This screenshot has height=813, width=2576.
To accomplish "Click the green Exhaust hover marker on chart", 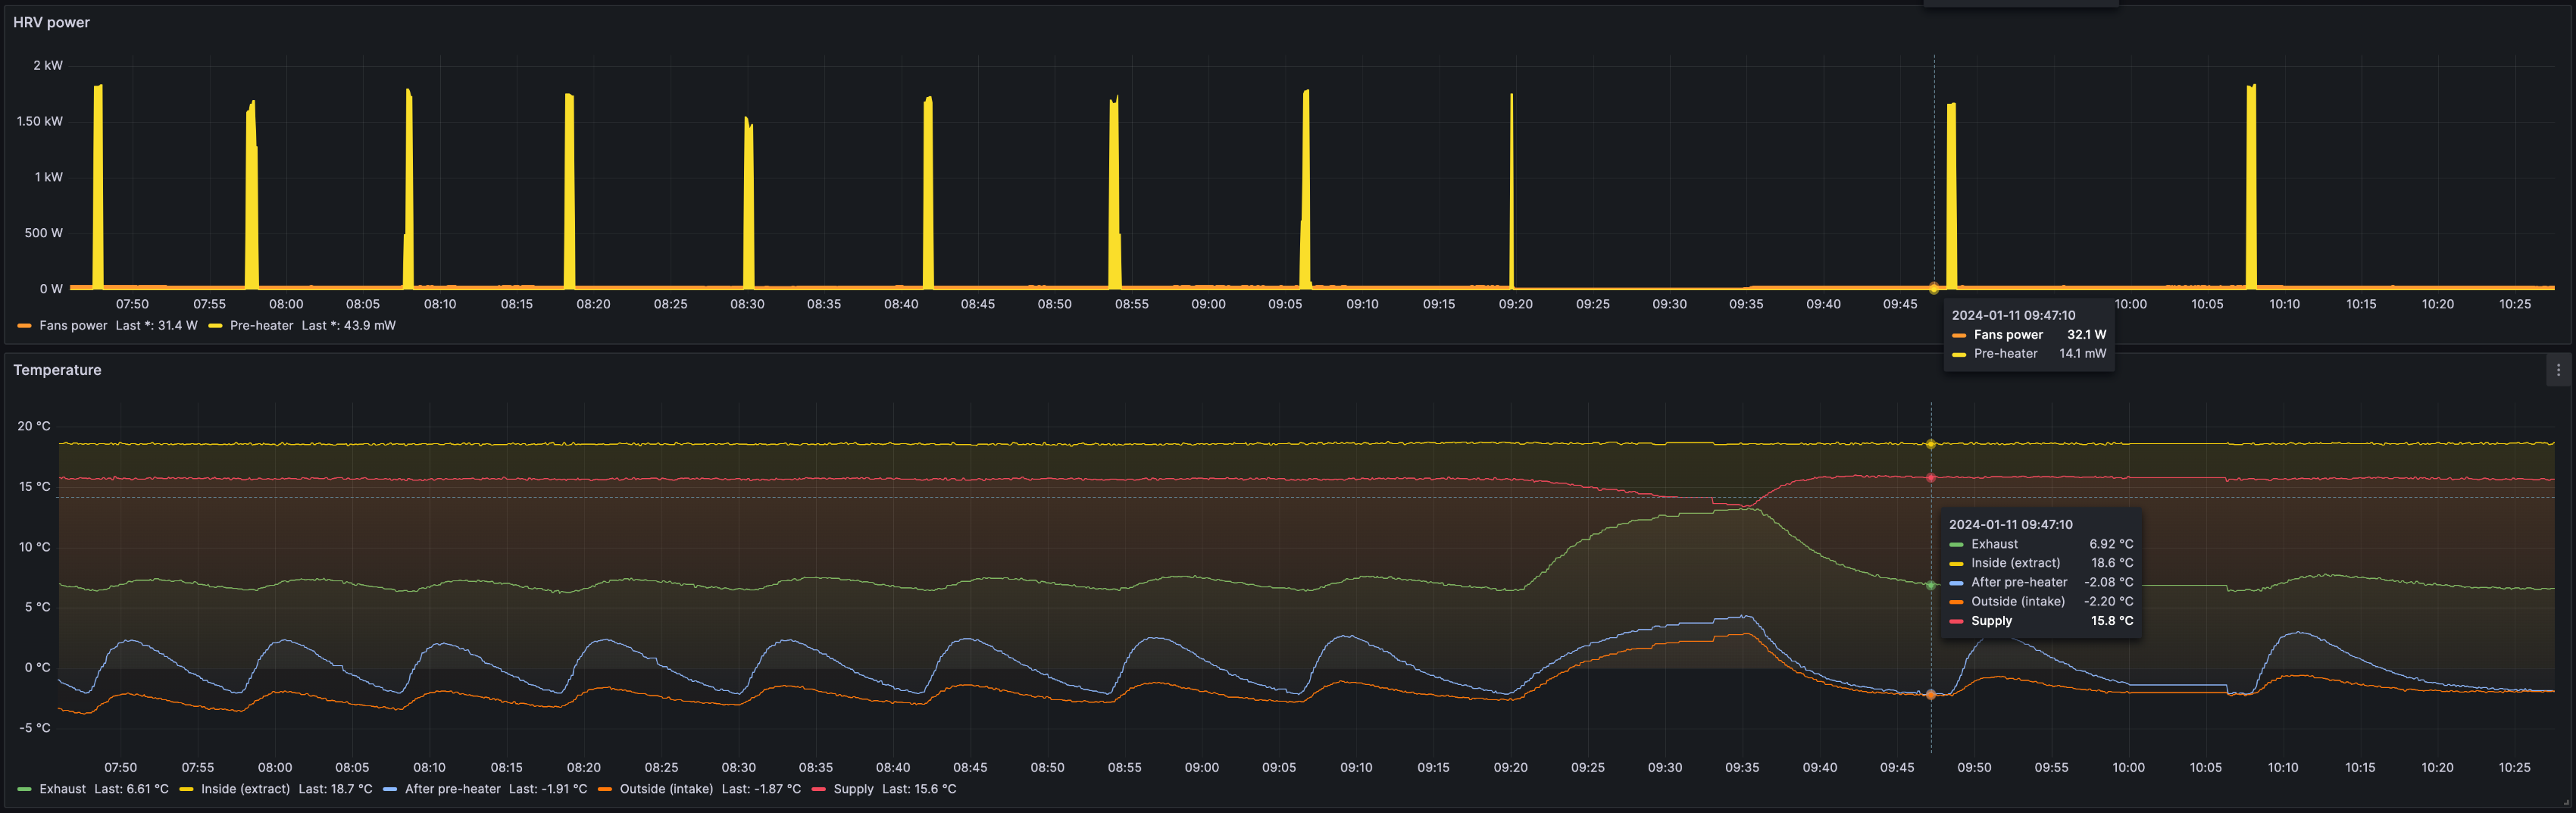I will tap(1931, 585).
